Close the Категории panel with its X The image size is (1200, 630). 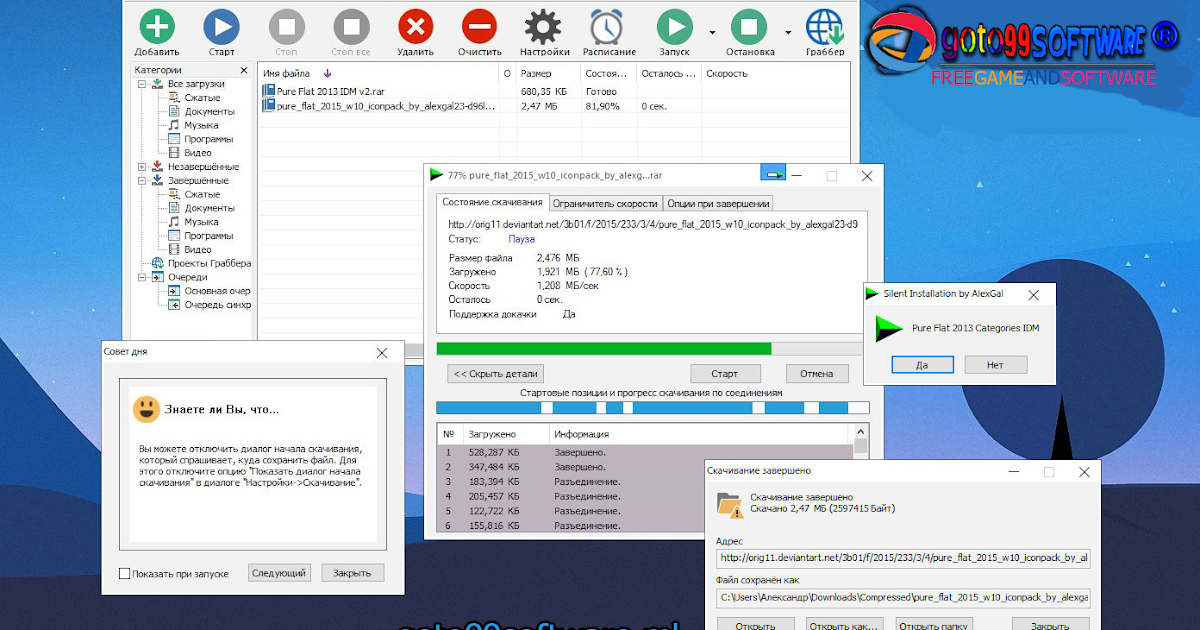click(x=243, y=70)
